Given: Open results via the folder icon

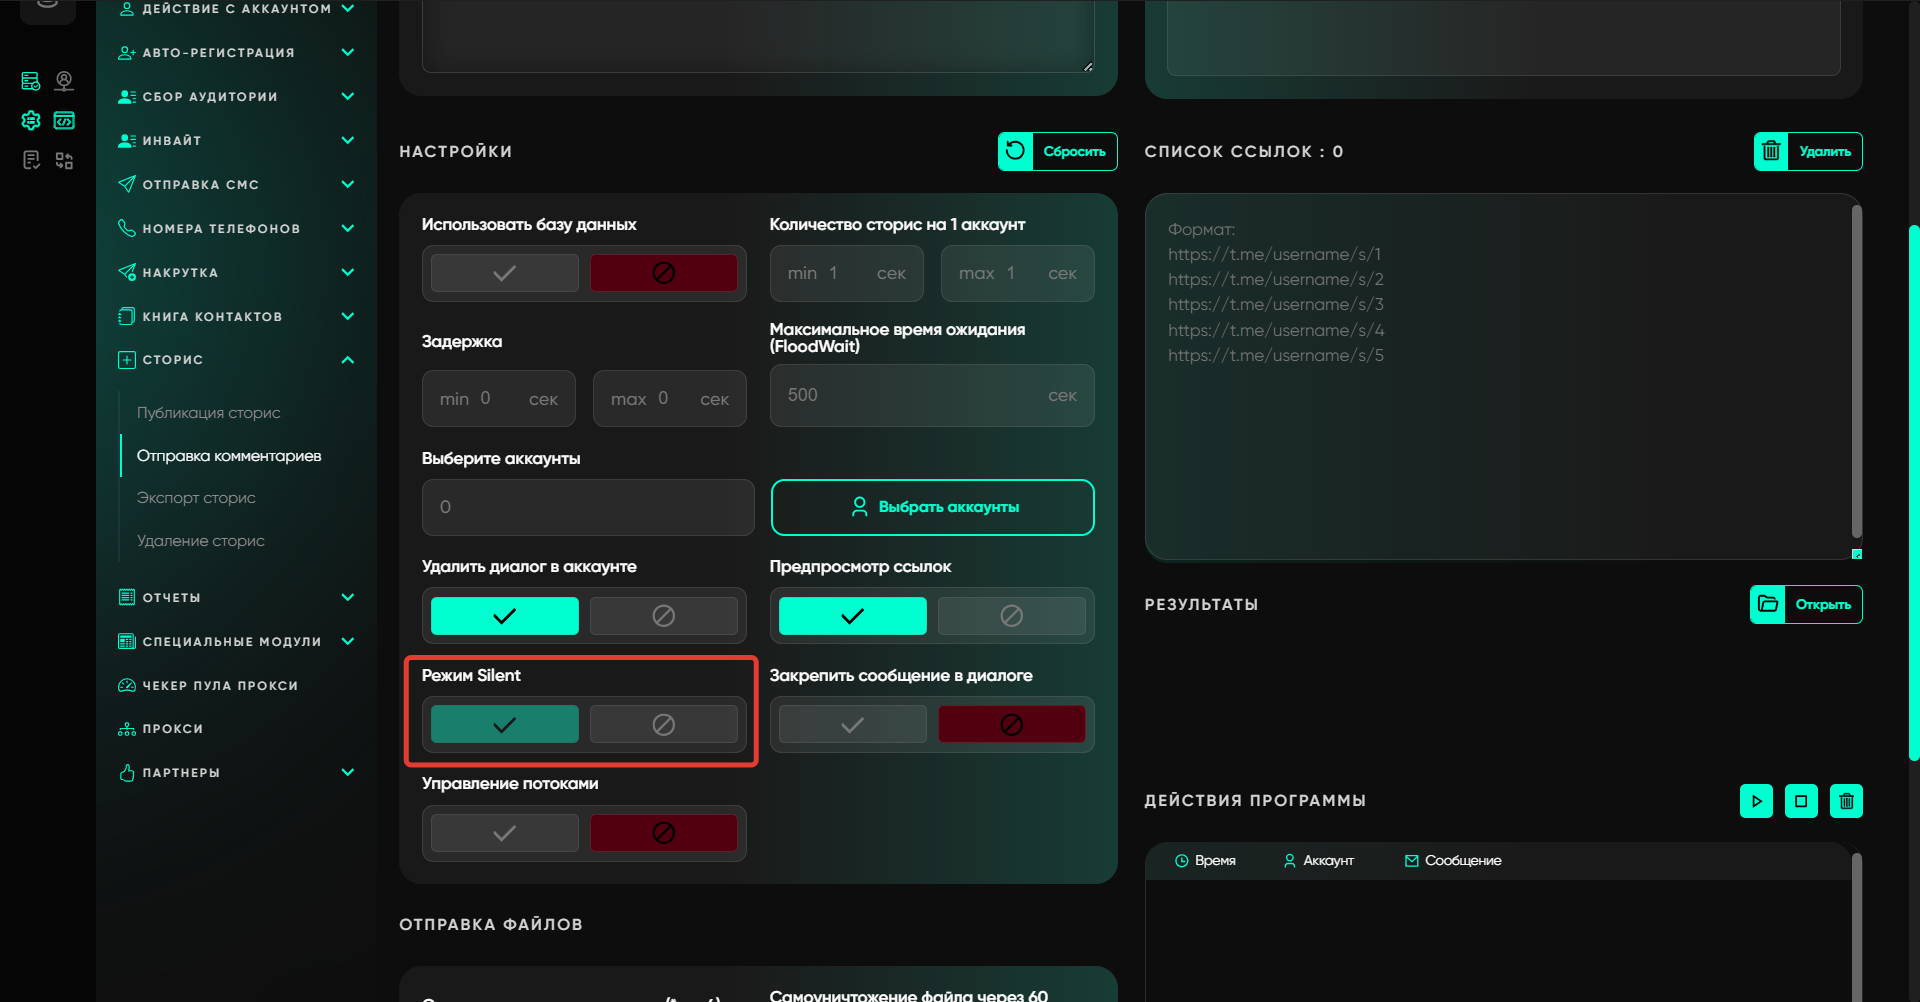Looking at the screenshot, I should click(x=1768, y=604).
